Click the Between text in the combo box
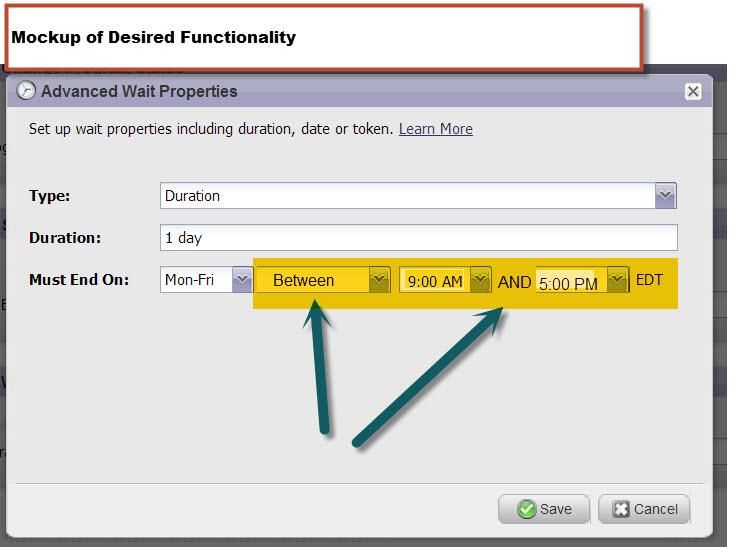732x547 pixels. [304, 281]
